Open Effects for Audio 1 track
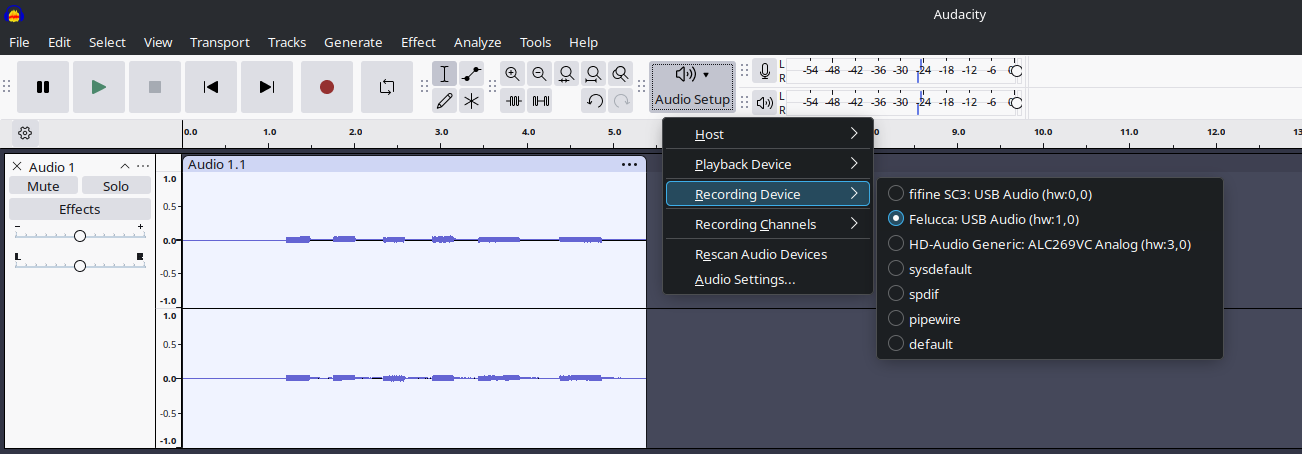The height and width of the screenshot is (454, 1302). tap(80, 209)
